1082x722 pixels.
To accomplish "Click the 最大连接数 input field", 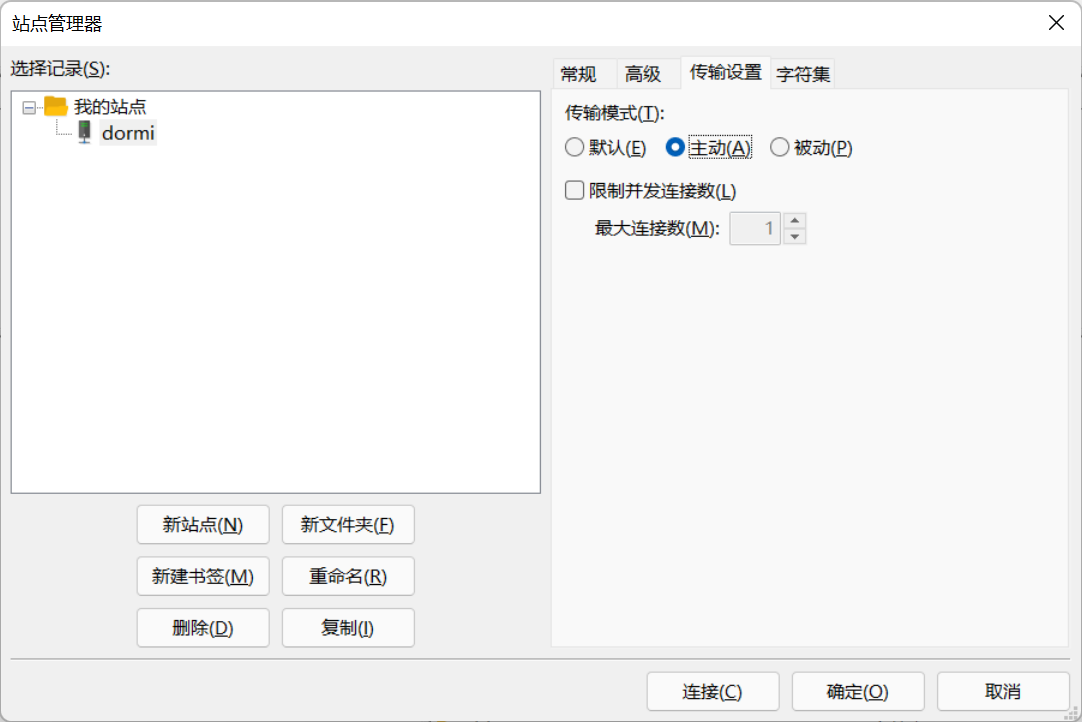I will click(755, 228).
